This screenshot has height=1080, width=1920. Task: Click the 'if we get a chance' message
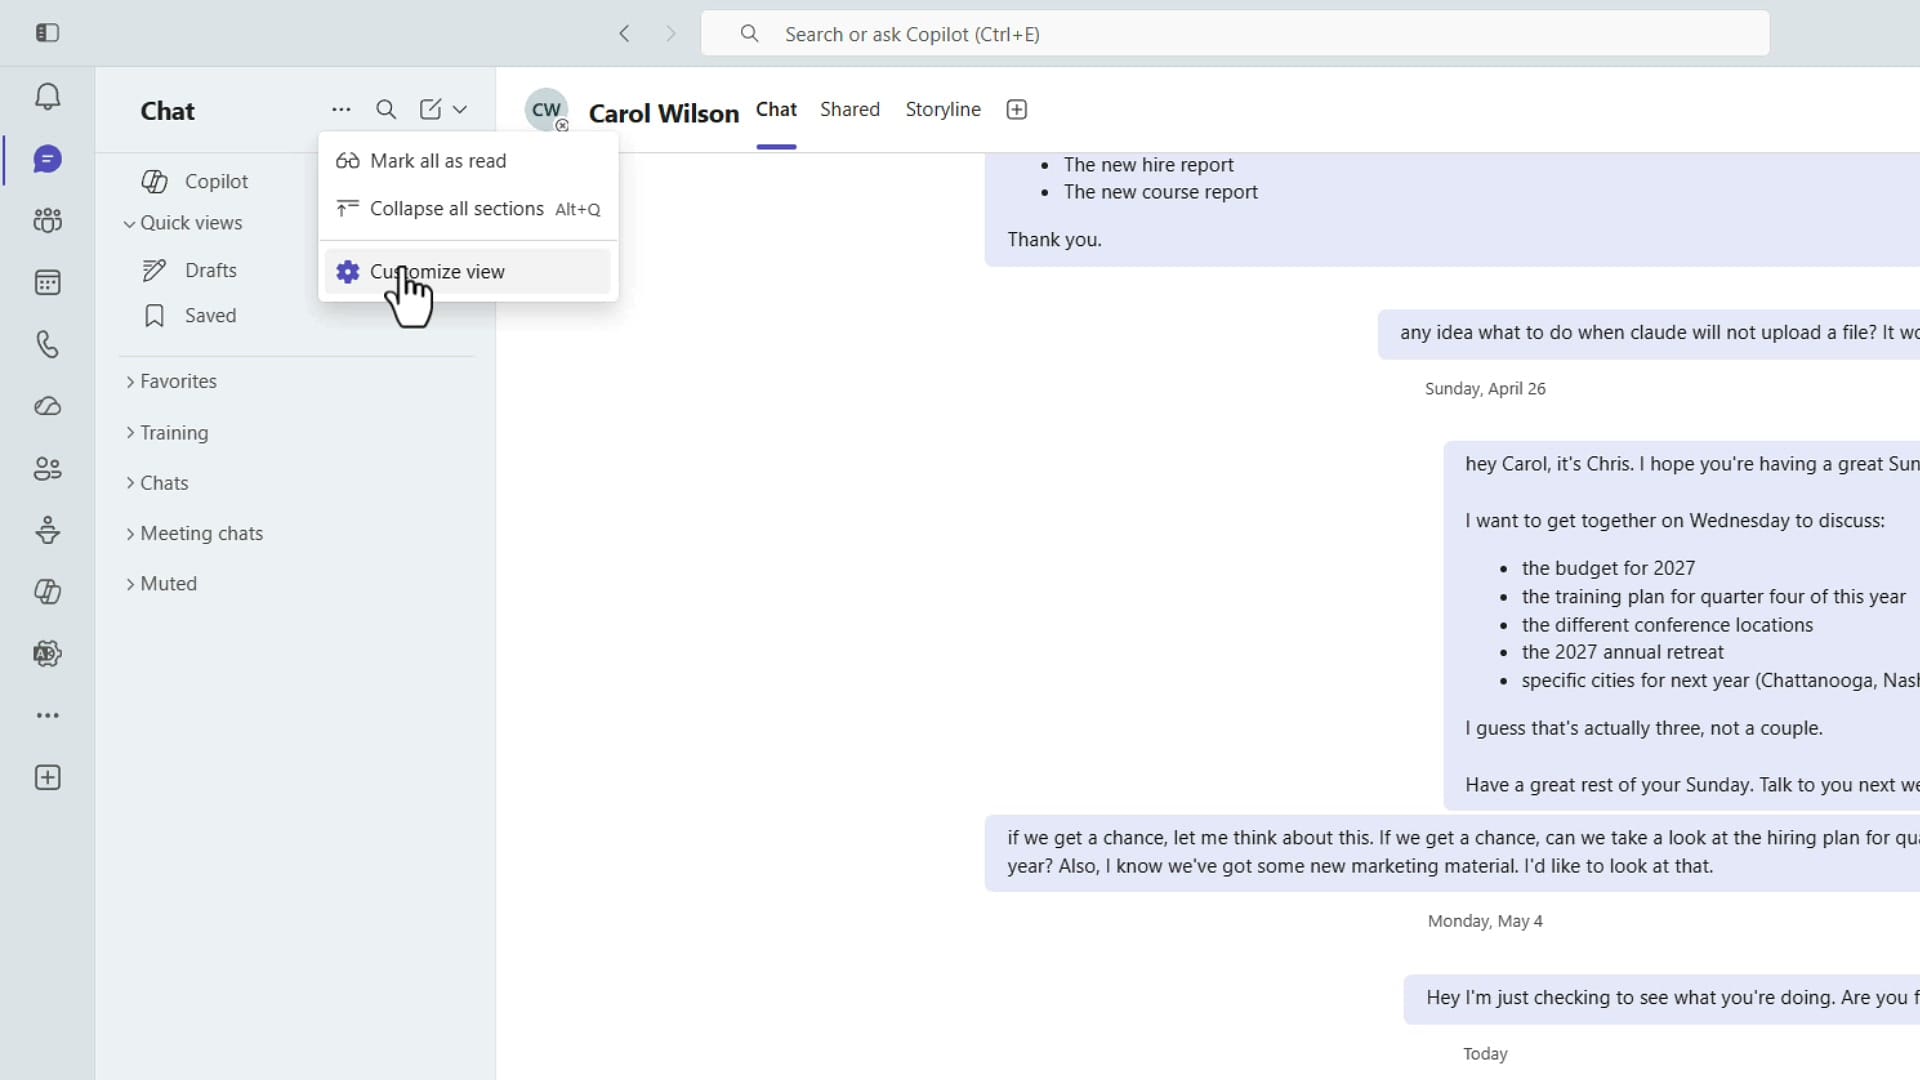pyautogui.click(x=1452, y=852)
